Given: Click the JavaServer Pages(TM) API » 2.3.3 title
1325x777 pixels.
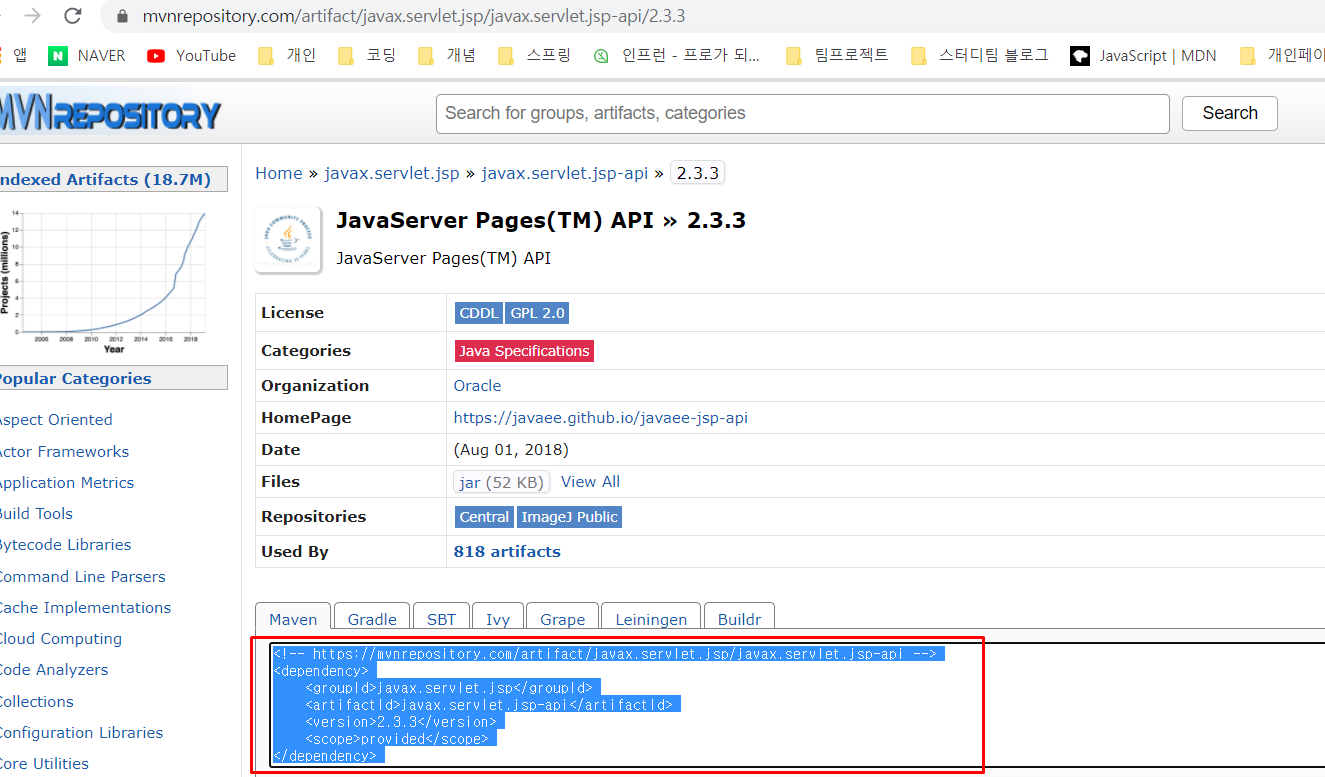Looking at the screenshot, I should point(541,220).
